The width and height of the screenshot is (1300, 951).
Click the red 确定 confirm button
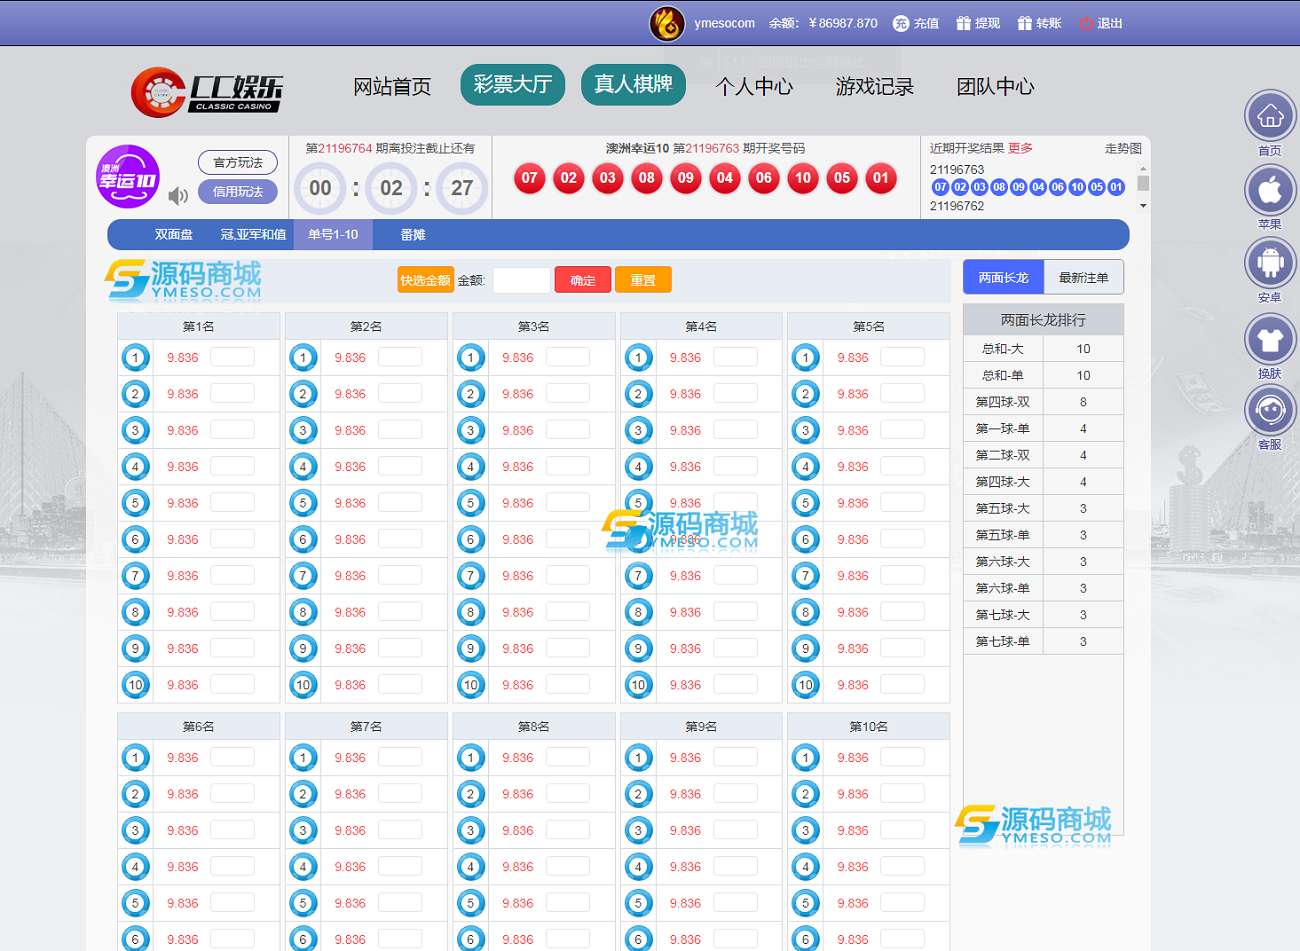click(583, 280)
